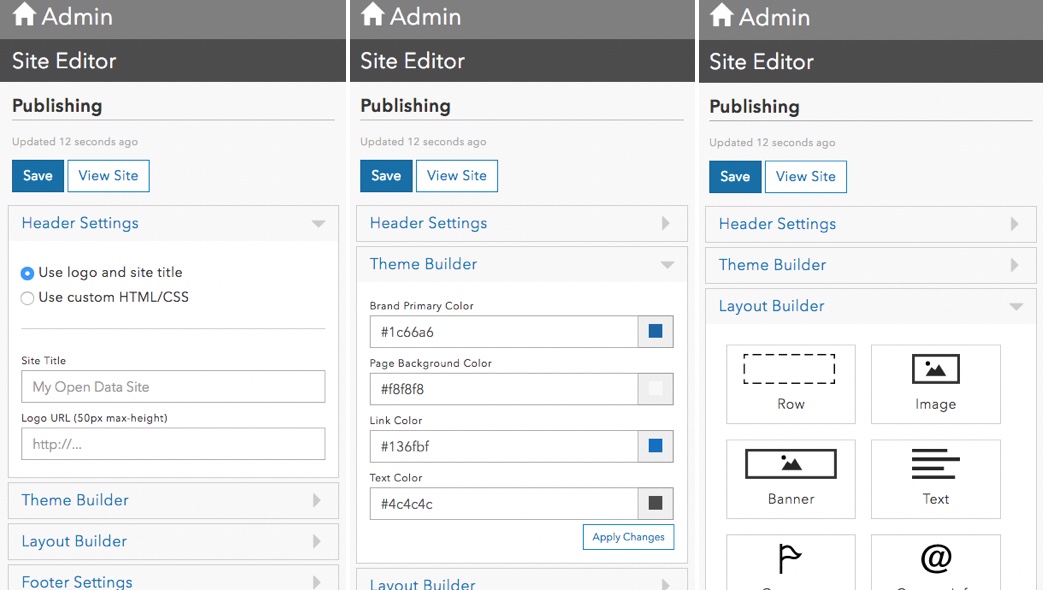Select the Image layout card
The image size is (1051, 590).
[x=935, y=383]
